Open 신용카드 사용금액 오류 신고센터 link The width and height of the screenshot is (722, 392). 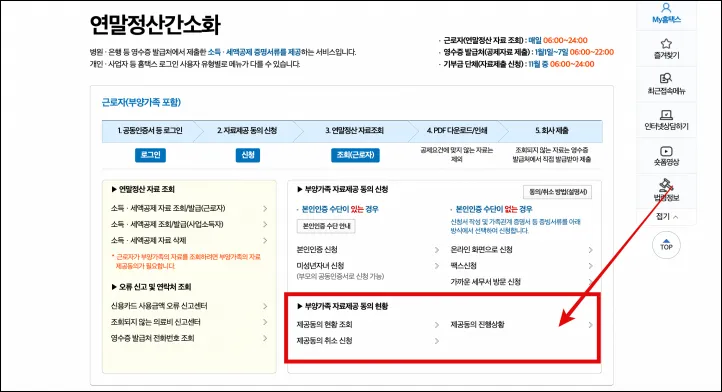pos(159,306)
